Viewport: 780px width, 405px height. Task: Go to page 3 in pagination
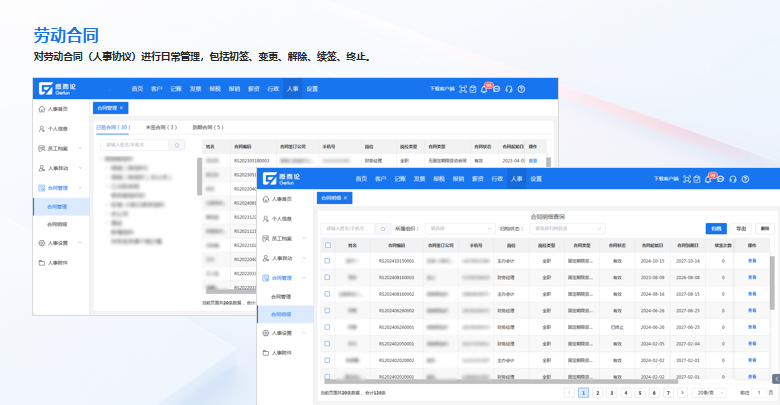(612, 393)
